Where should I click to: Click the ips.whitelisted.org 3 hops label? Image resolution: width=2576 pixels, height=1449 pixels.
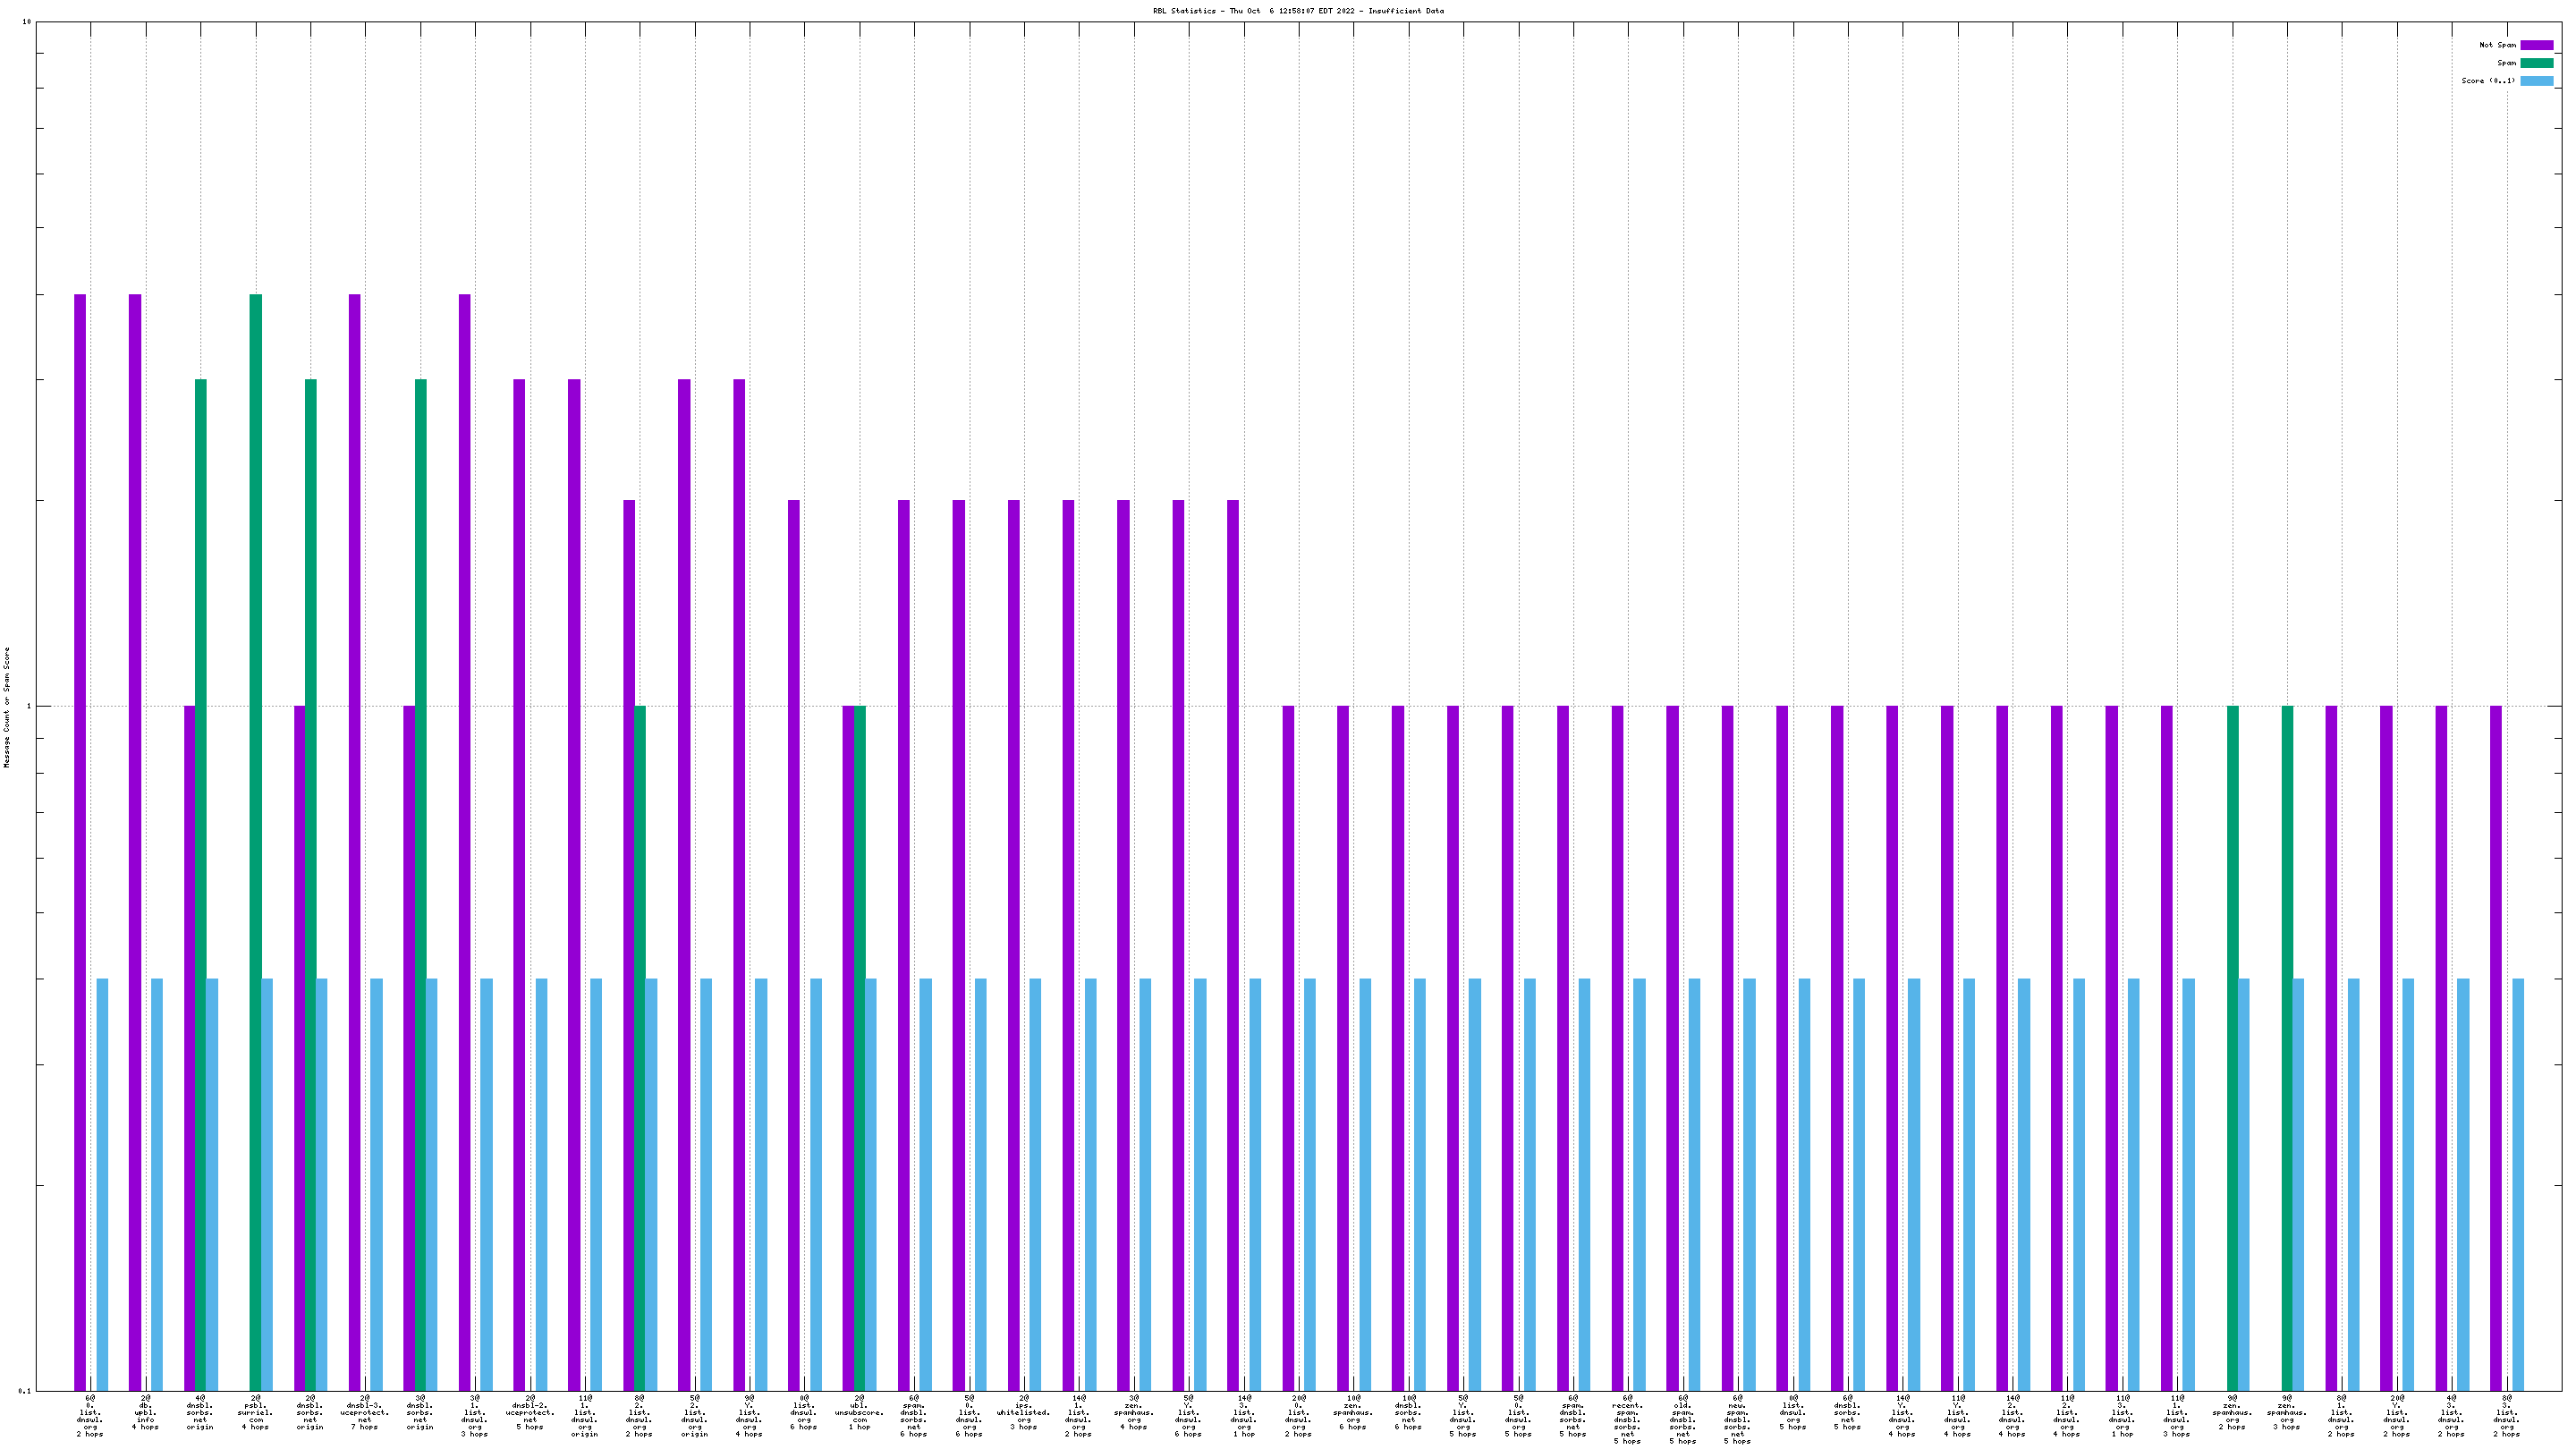1023,1412
